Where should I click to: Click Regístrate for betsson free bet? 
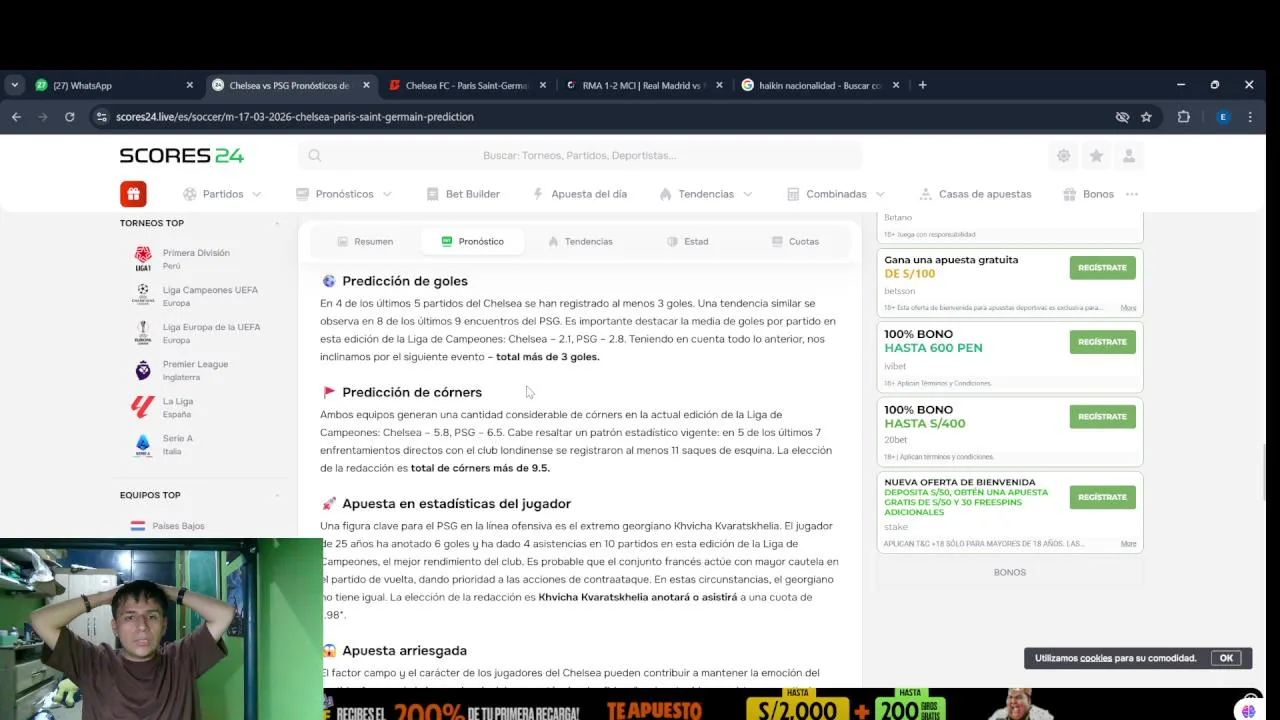1102,268
